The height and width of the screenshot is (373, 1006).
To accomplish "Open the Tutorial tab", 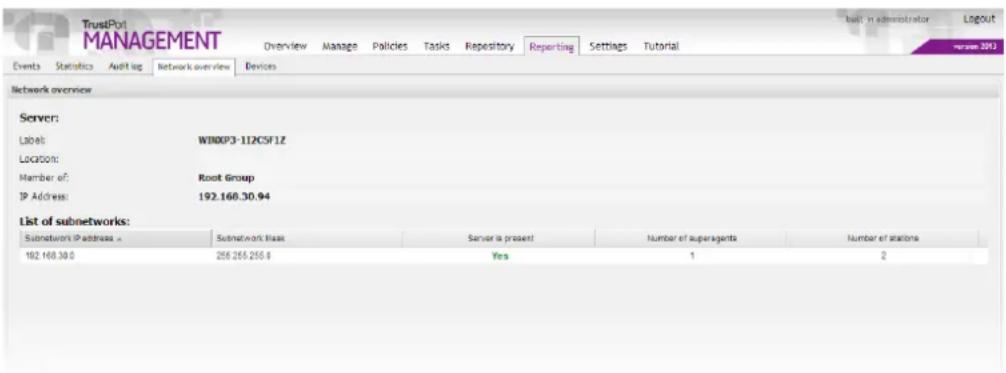I will tap(661, 46).
